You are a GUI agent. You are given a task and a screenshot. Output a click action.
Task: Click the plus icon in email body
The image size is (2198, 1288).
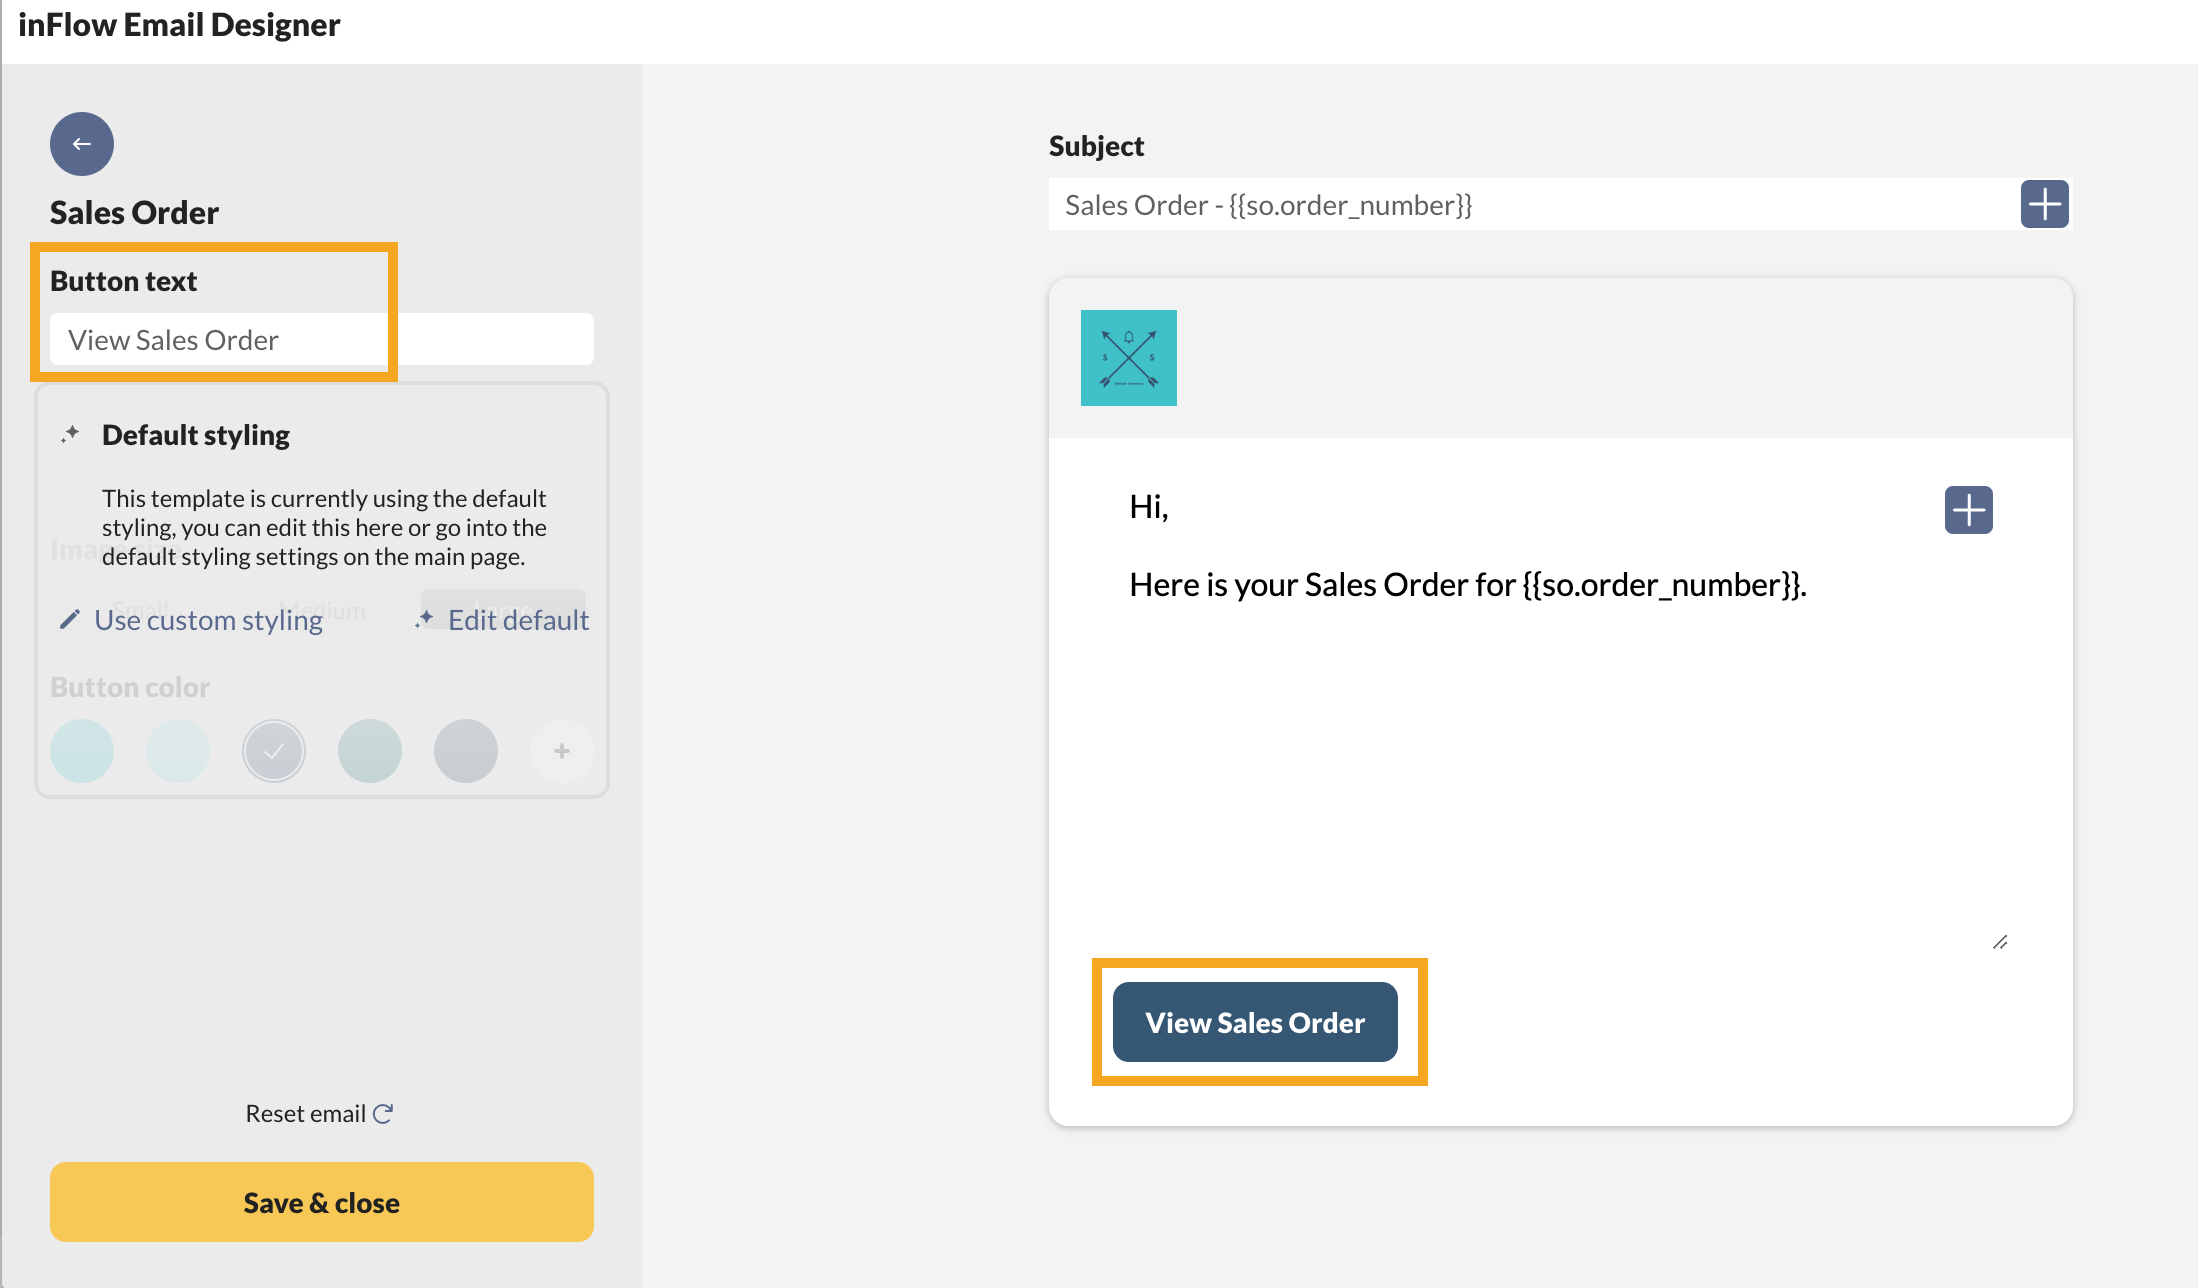[x=1968, y=511]
